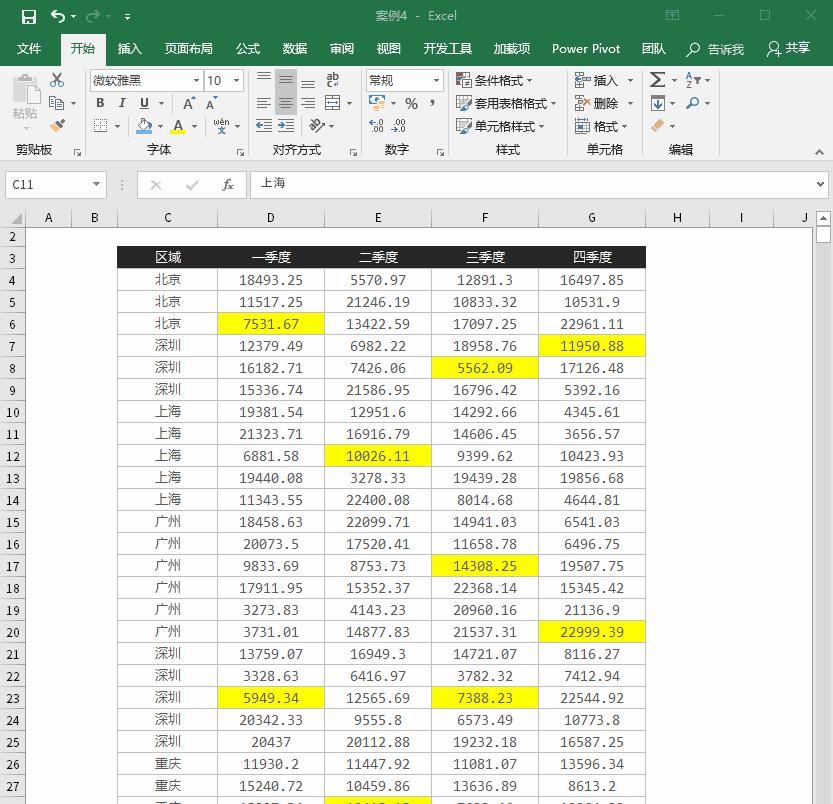Click the 告诉我 search box

(715, 49)
